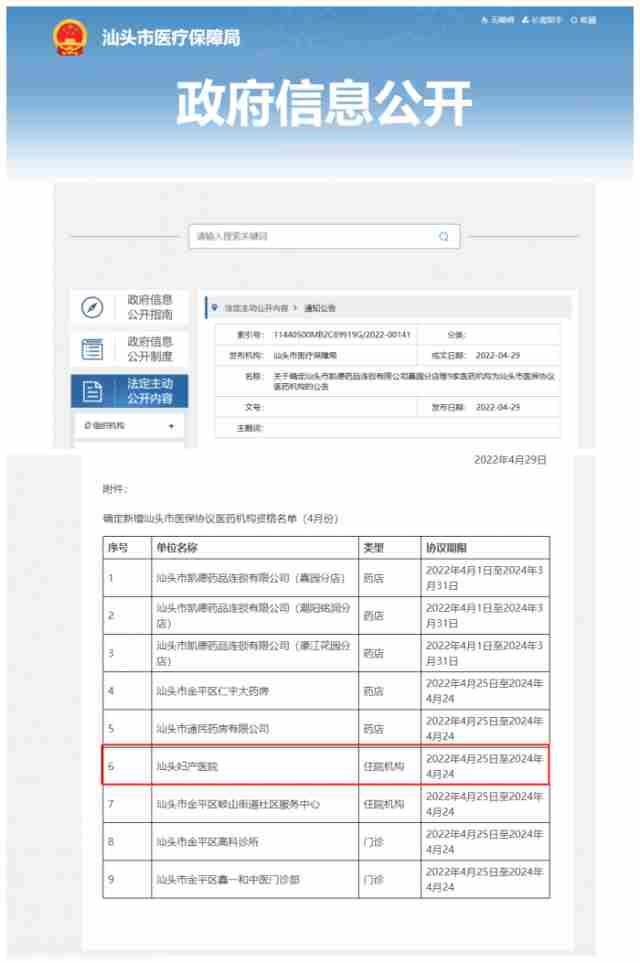Click the list icon for 政府信息公开制度
This screenshot has width=640, height=963.
[x=93, y=349]
